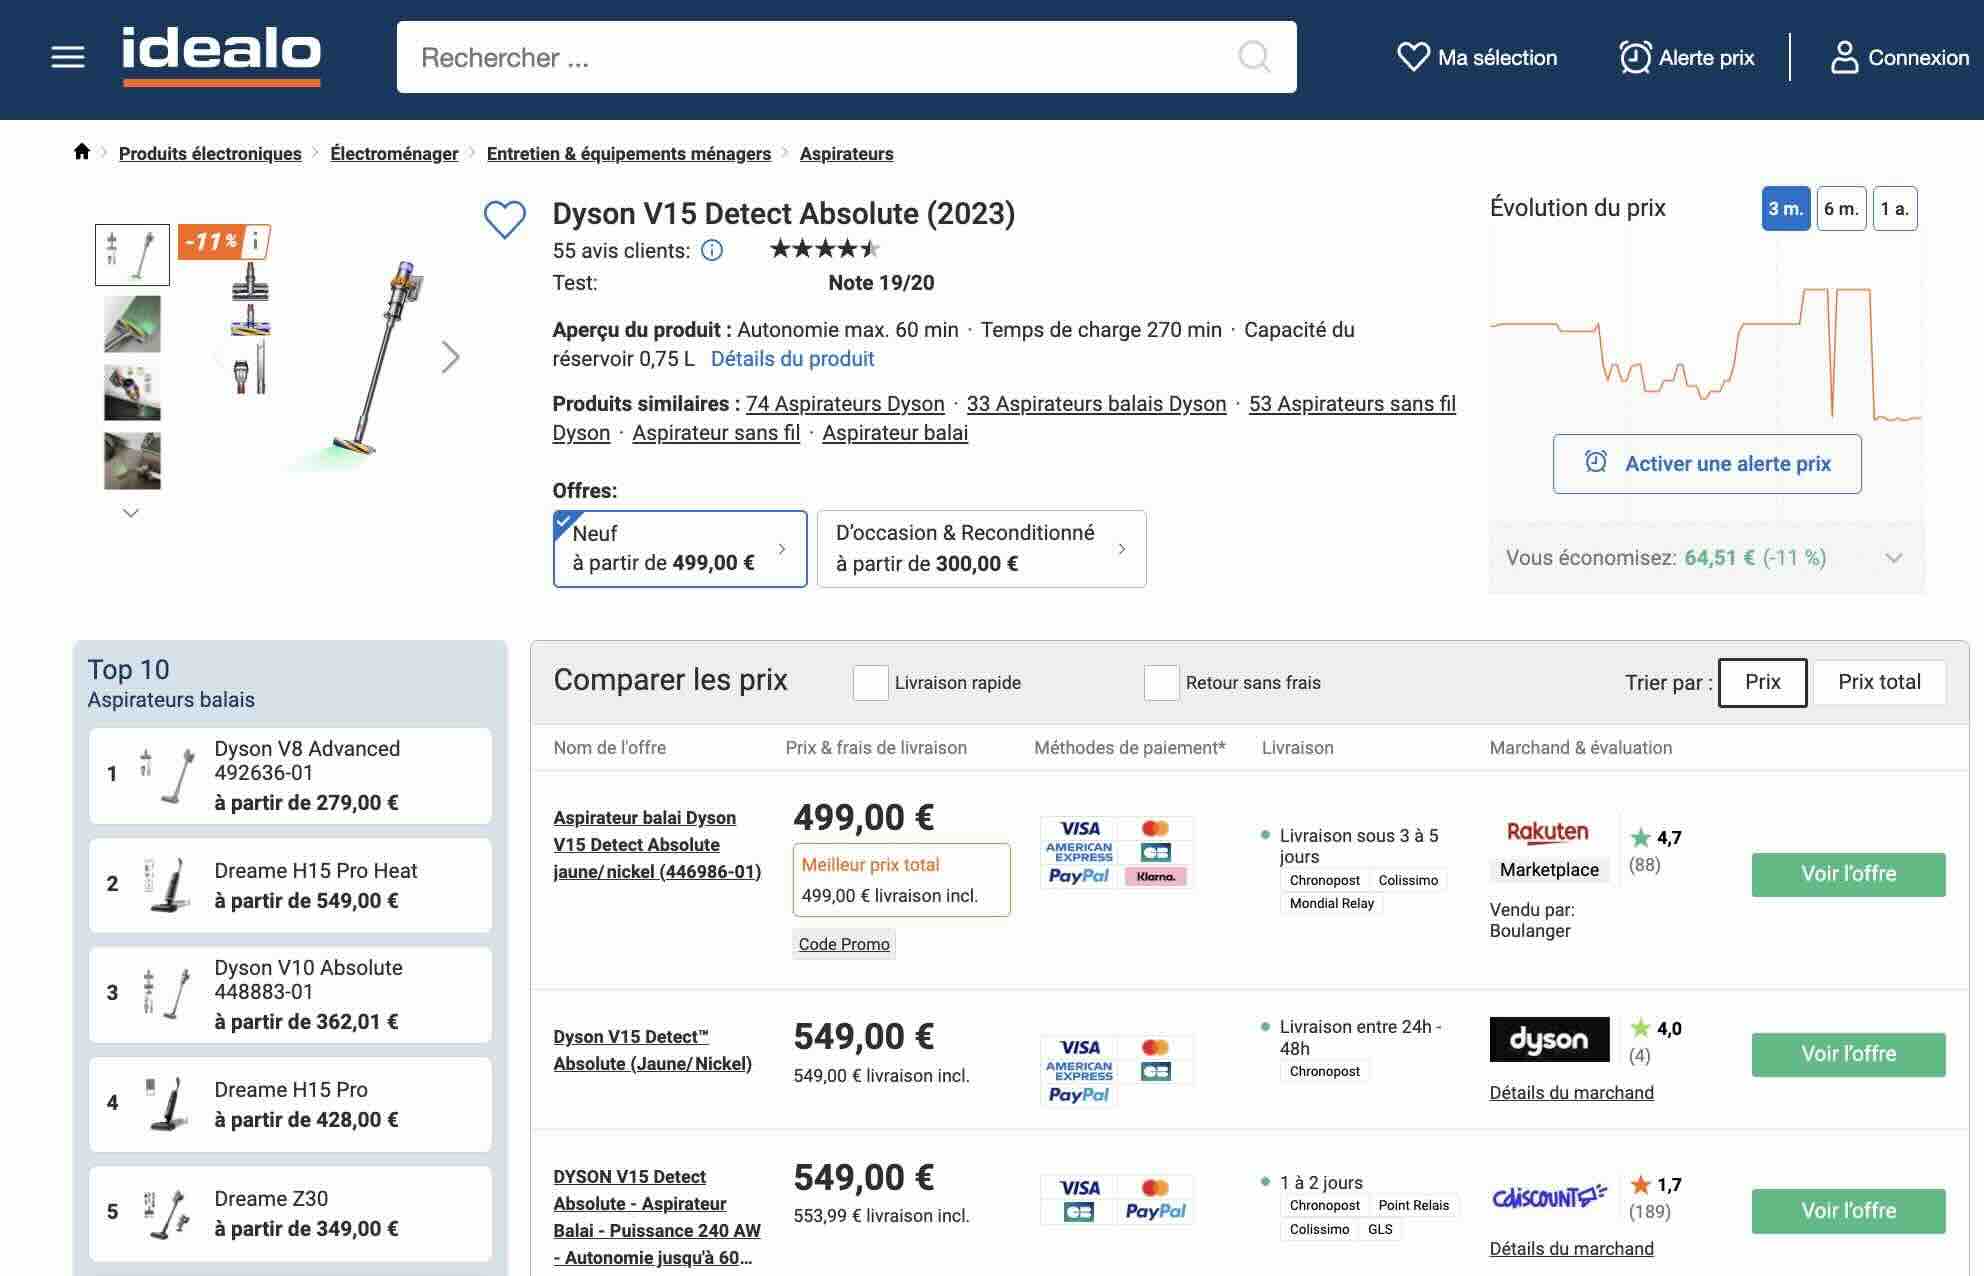Image resolution: width=1984 pixels, height=1276 pixels.
Task: Select green laser close-up thumbnail
Action: coord(132,324)
